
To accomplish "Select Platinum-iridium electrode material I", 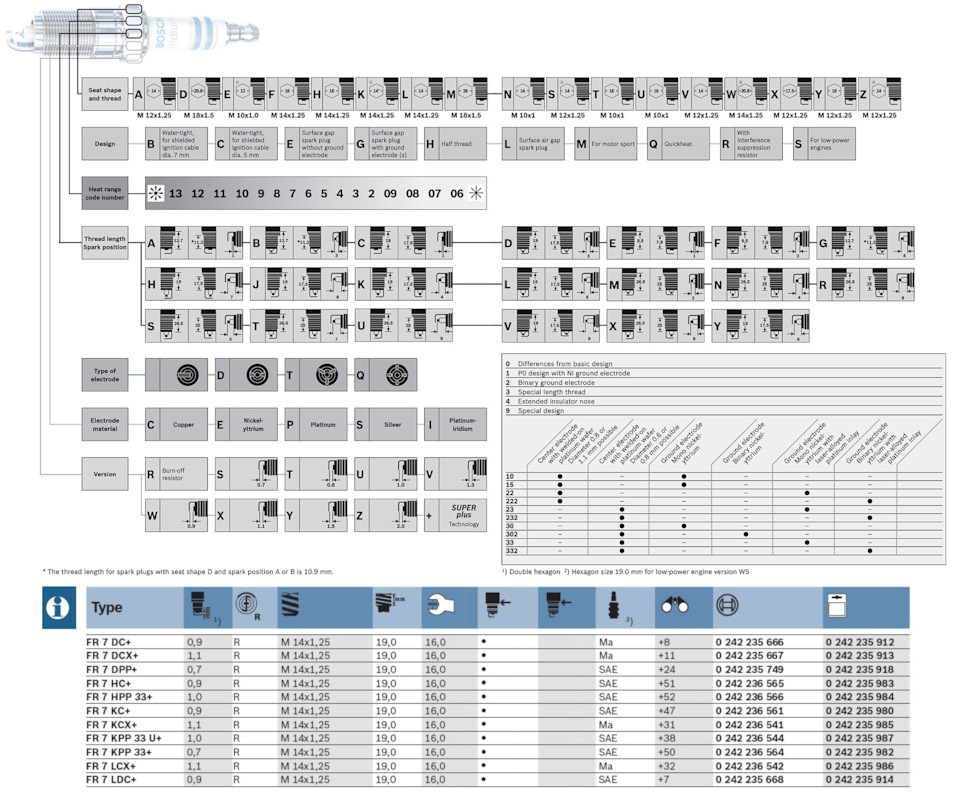I will 456,424.
